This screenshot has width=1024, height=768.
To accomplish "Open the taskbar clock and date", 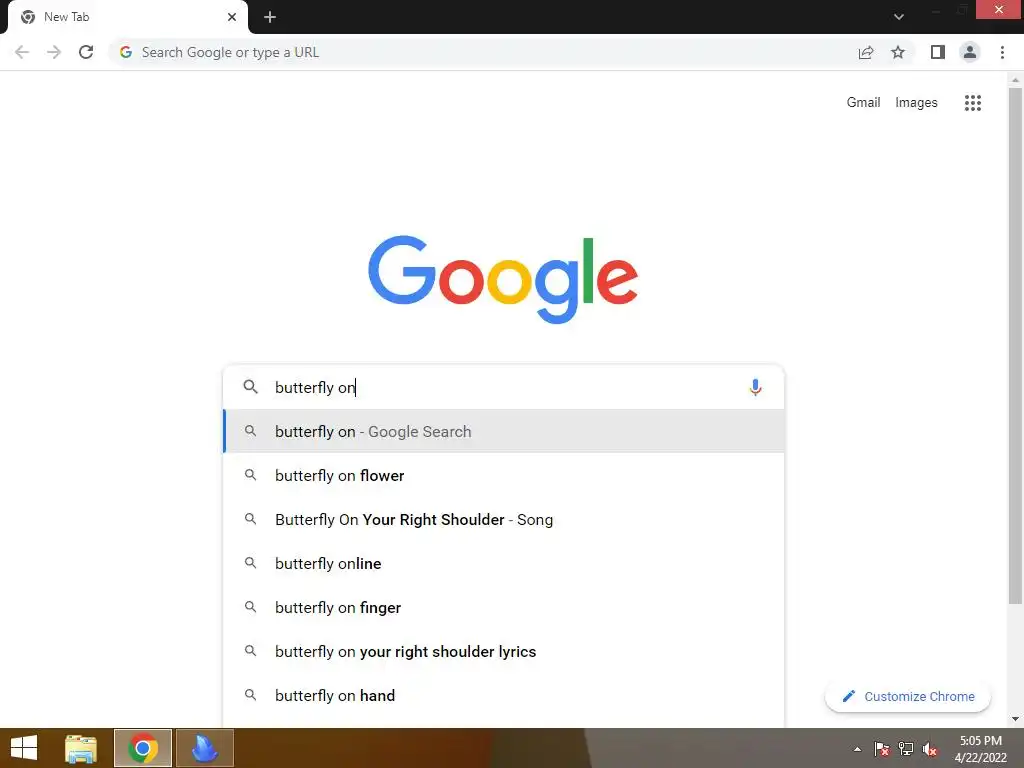I will (980, 749).
